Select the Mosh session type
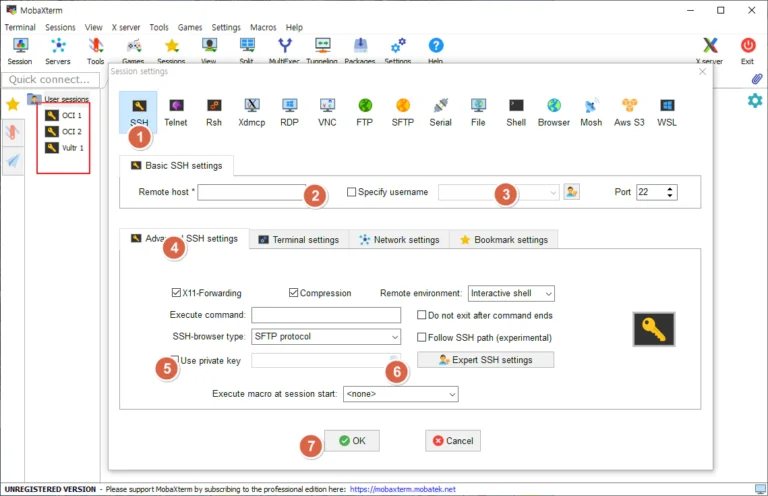 pos(591,112)
